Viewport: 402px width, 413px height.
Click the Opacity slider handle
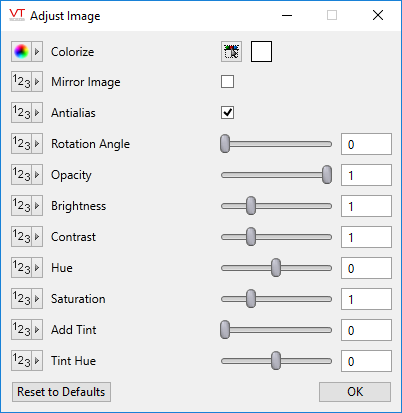[x=327, y=175]
